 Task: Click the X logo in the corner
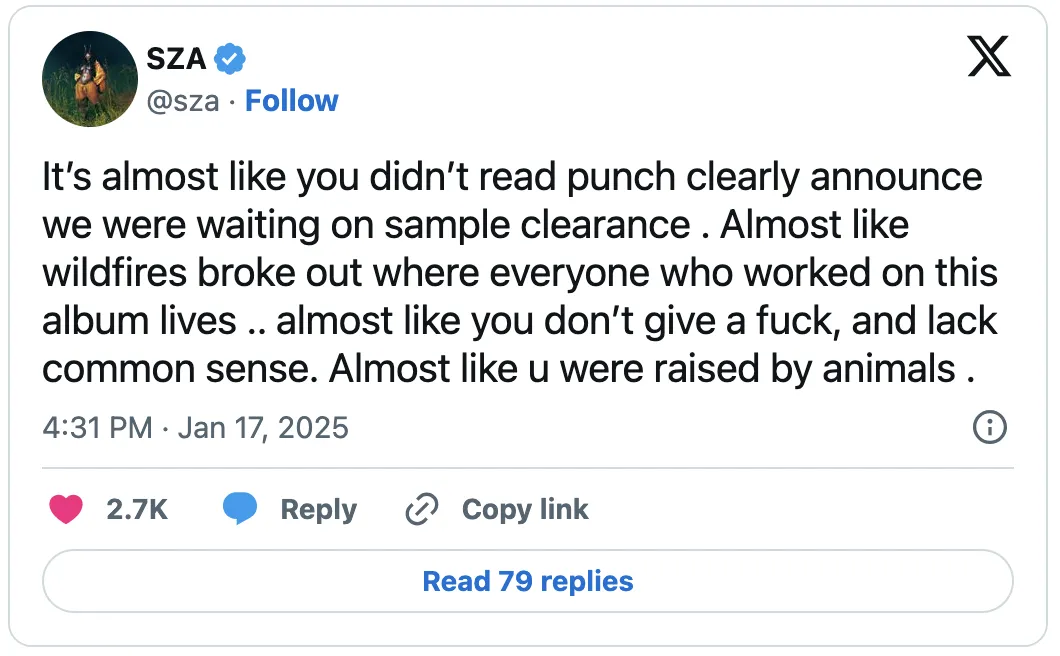point(988,57)
